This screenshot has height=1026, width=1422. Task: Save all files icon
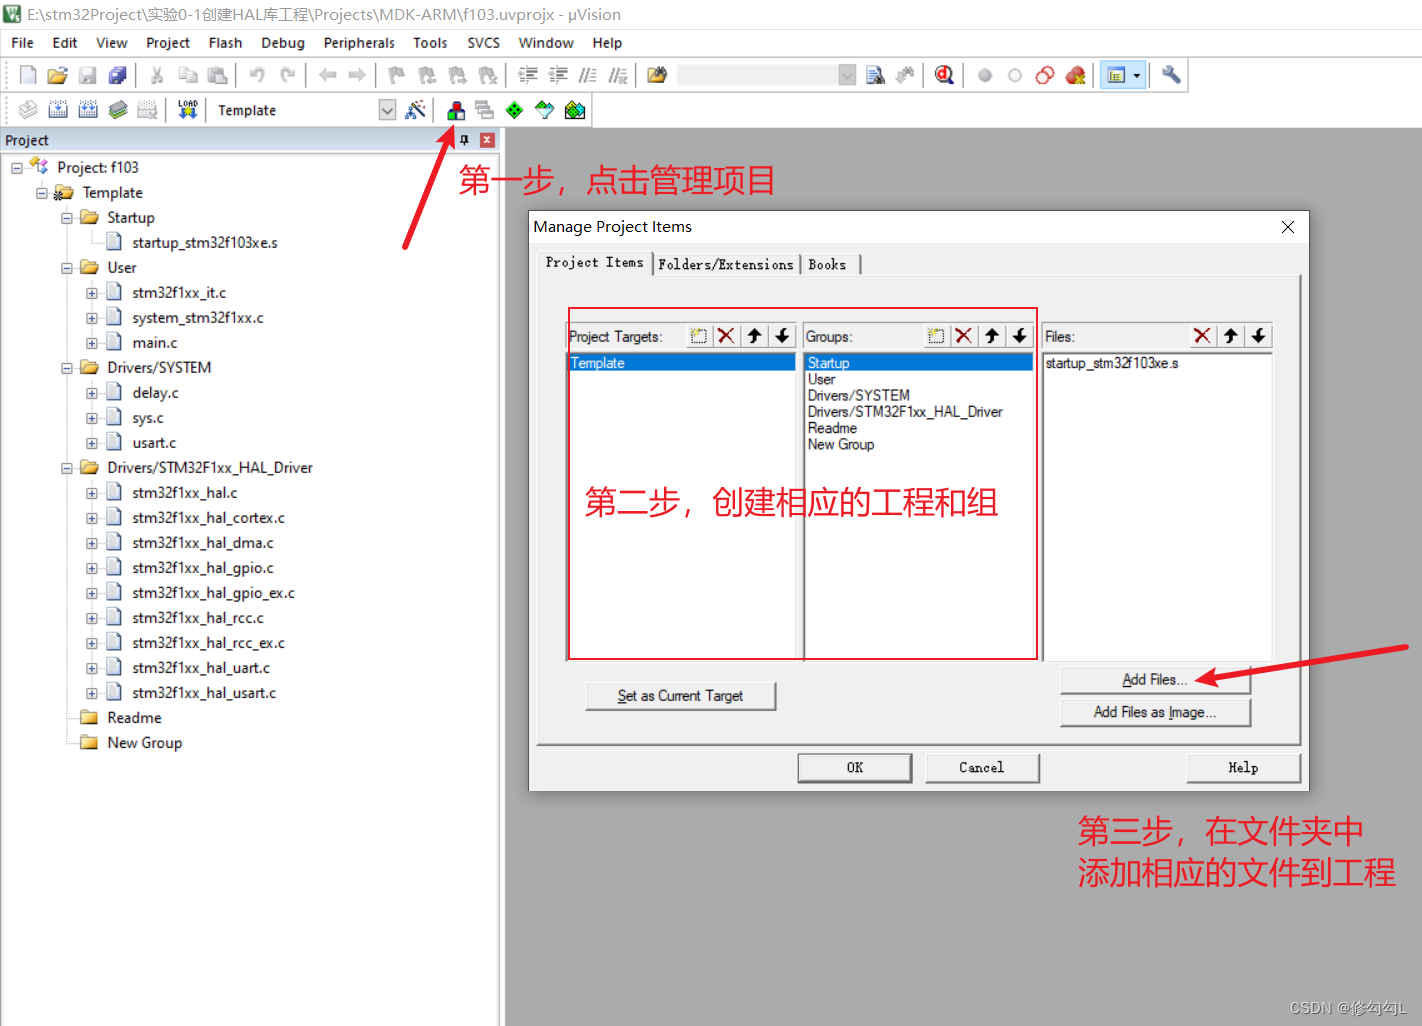pos(118,75)
